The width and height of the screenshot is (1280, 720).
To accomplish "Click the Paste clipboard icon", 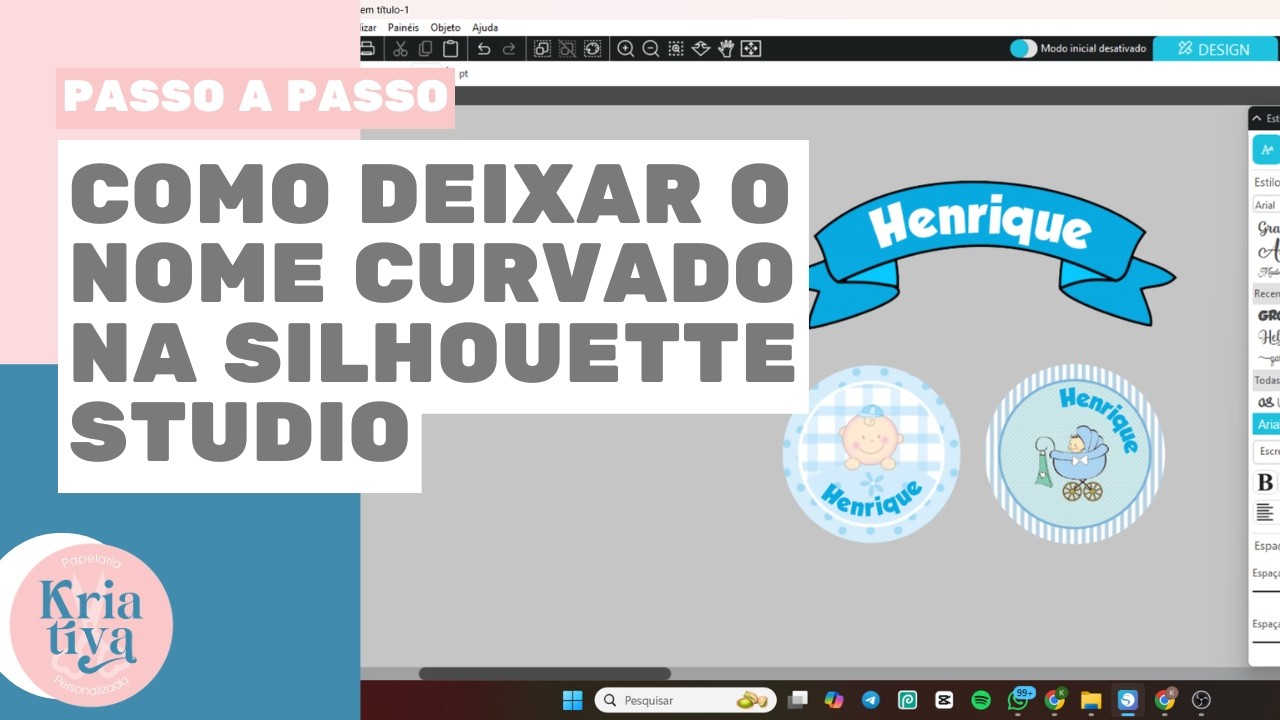I will coord(451,48).
